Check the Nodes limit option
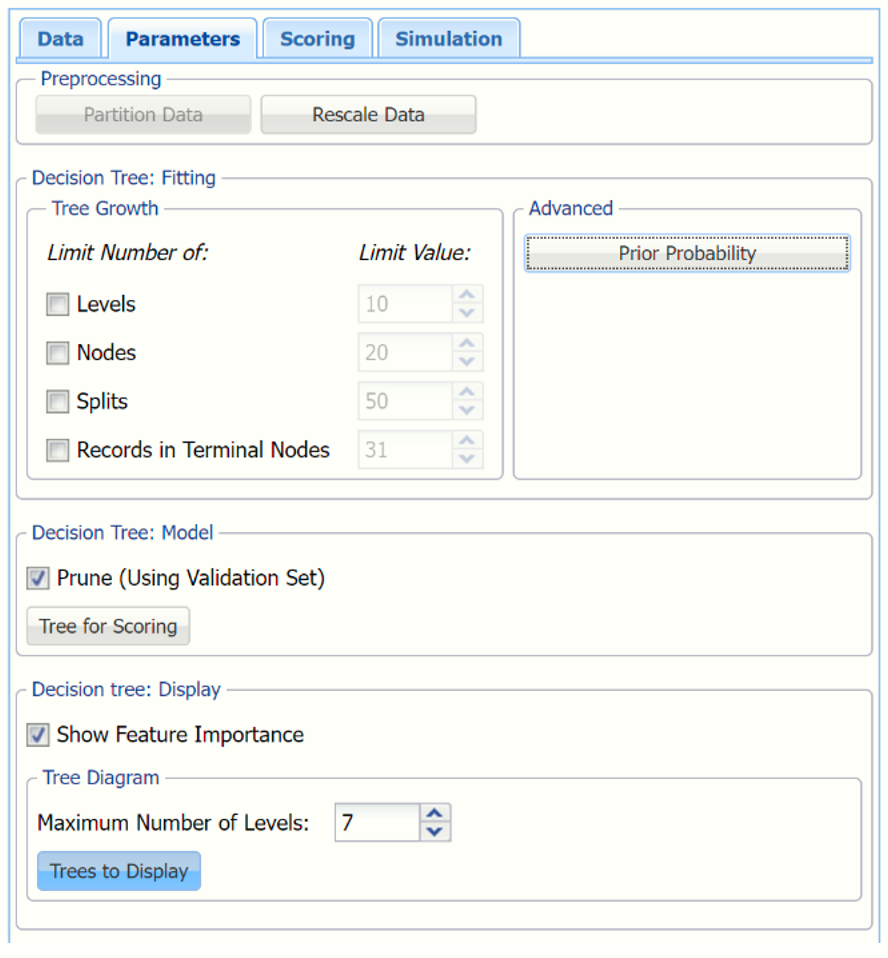The height and width of the screenshot is (958, 888). coord(58,353)
